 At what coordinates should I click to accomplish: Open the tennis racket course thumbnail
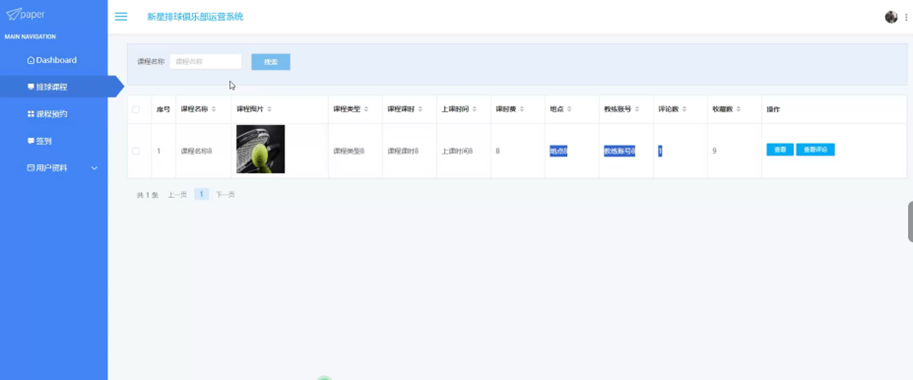pos(260,149)
